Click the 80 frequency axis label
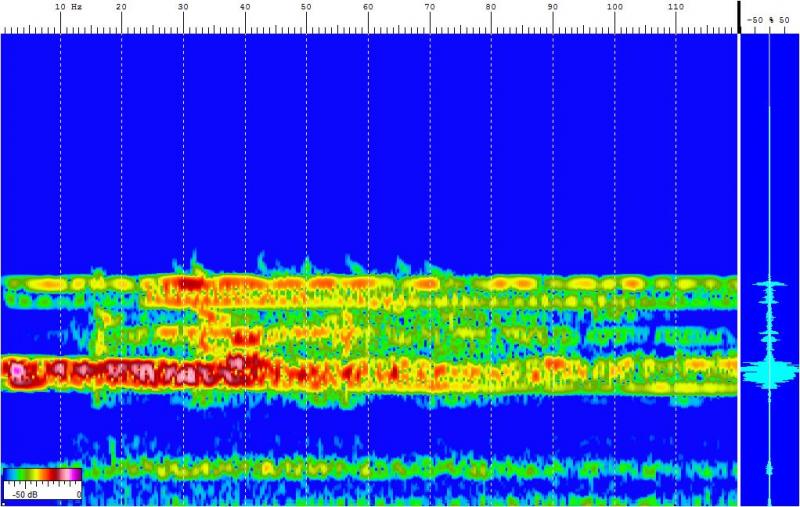 pos(491,7)
